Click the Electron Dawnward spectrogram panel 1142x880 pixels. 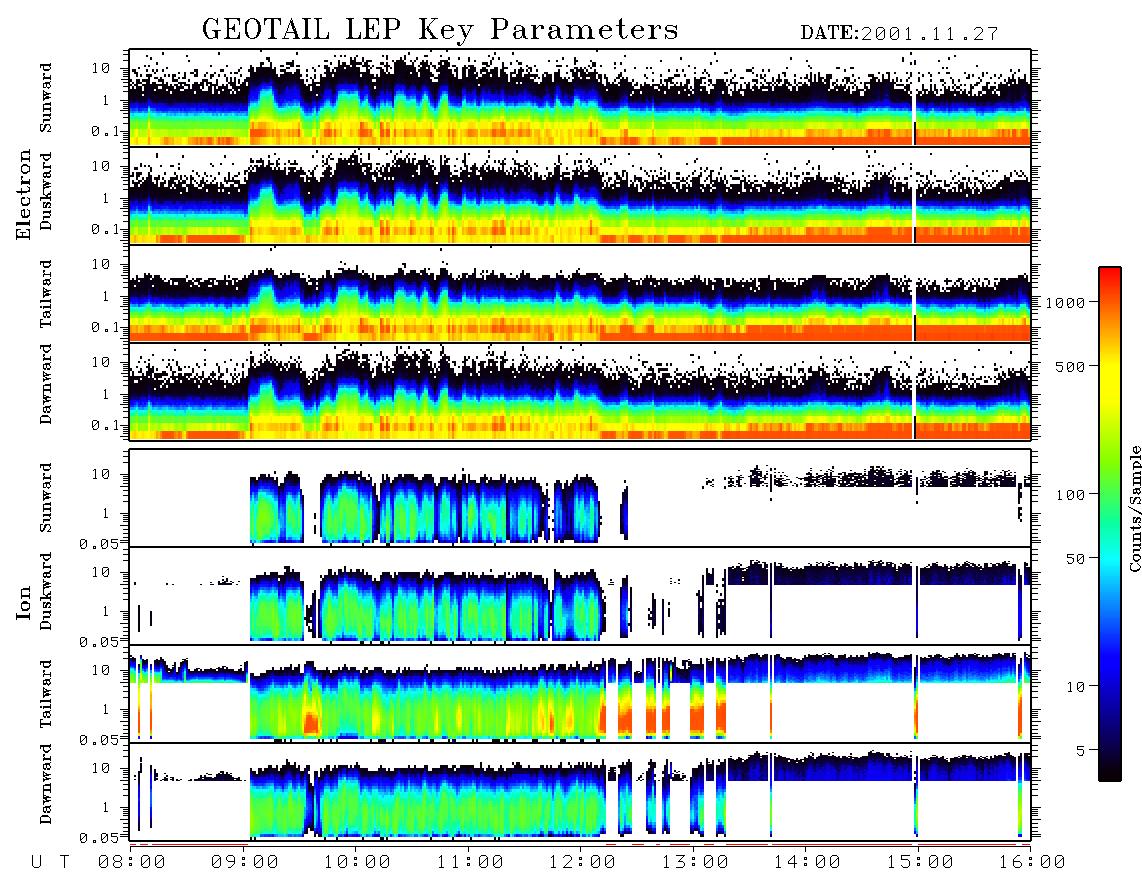580,391
